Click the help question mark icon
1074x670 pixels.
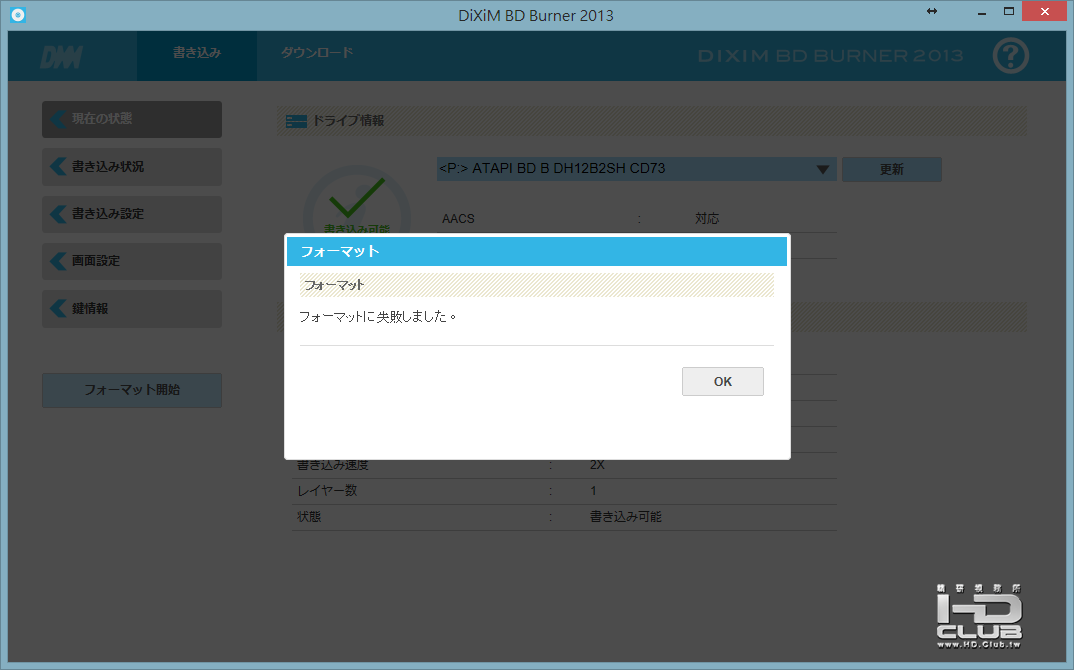(x=1010, y=55)
